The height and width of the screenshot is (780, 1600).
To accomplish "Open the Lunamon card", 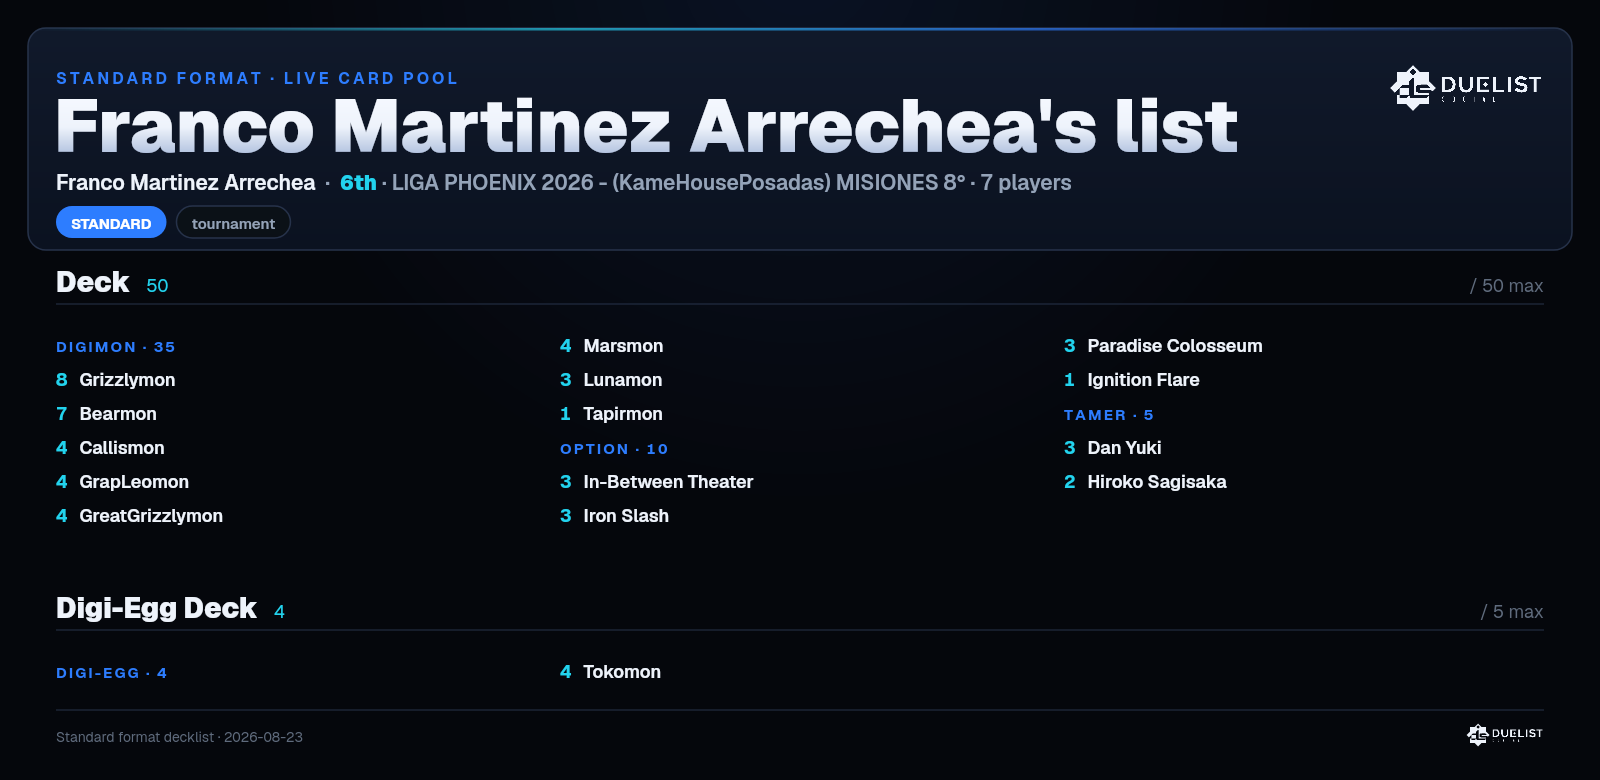I will pyautogui.click(x=611, y=380).
